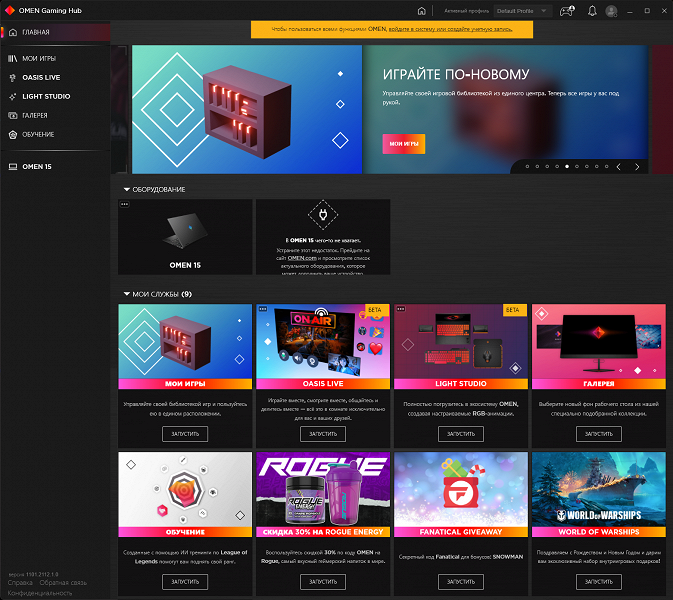Launch World of Warships with ЗАПУСТИТЬ

point(599,582)
